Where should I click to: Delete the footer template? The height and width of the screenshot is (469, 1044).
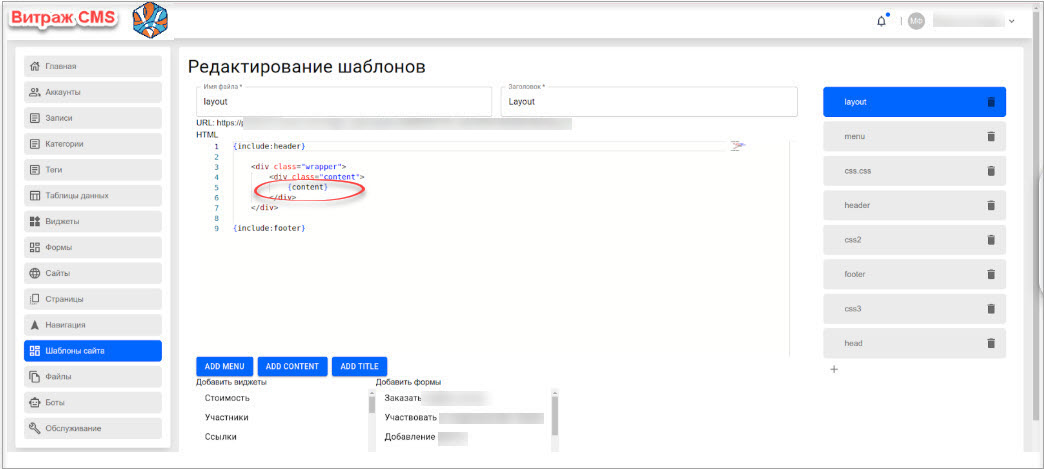point(991,274)
